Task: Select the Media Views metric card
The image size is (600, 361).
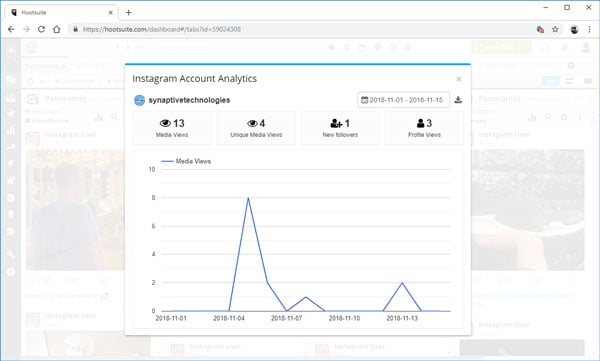Action: pos(172,128)
